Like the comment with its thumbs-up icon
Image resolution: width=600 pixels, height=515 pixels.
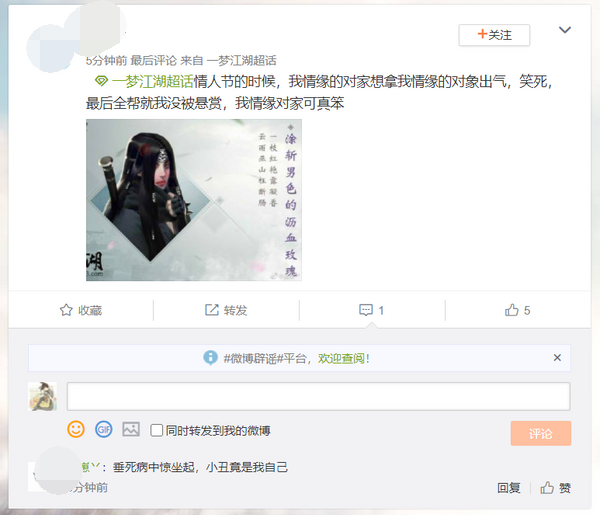(x=547, y=488)
